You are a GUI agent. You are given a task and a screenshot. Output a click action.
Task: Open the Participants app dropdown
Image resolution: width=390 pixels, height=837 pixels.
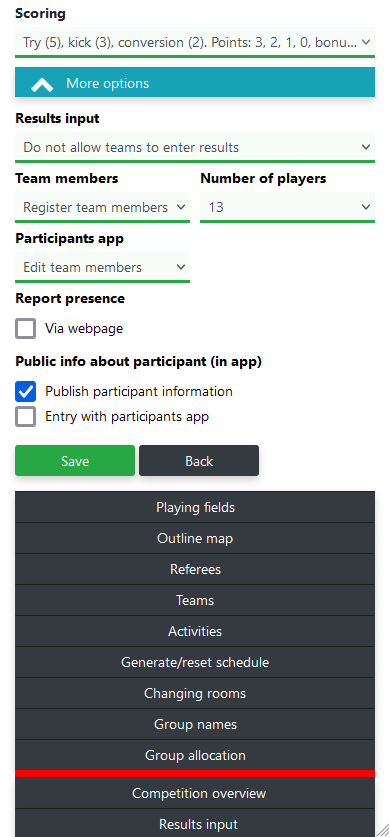[x=102, y=267]
